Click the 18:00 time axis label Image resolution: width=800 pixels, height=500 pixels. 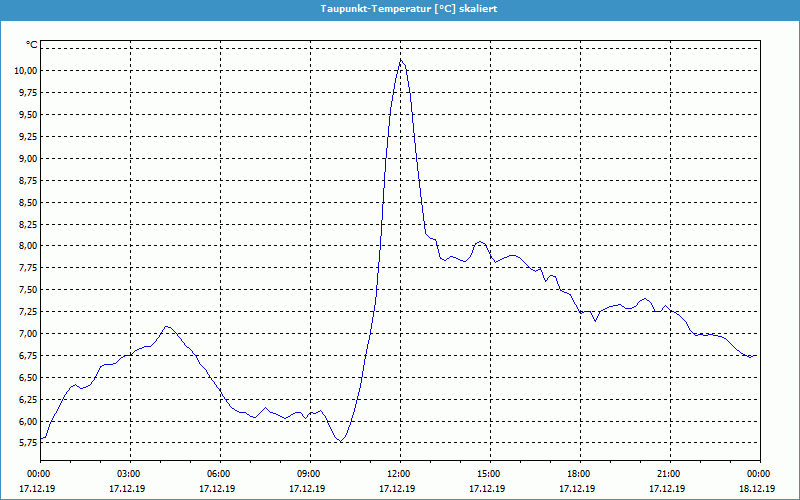click(x=579, y=474)
